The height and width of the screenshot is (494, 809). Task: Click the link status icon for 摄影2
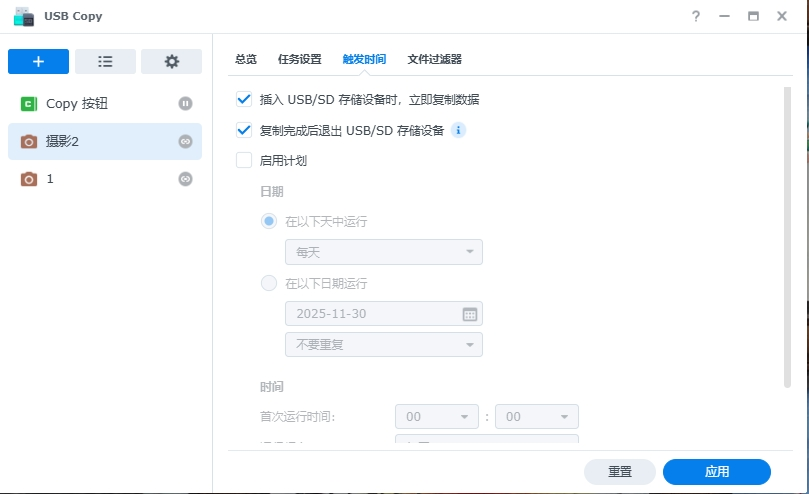185,142
